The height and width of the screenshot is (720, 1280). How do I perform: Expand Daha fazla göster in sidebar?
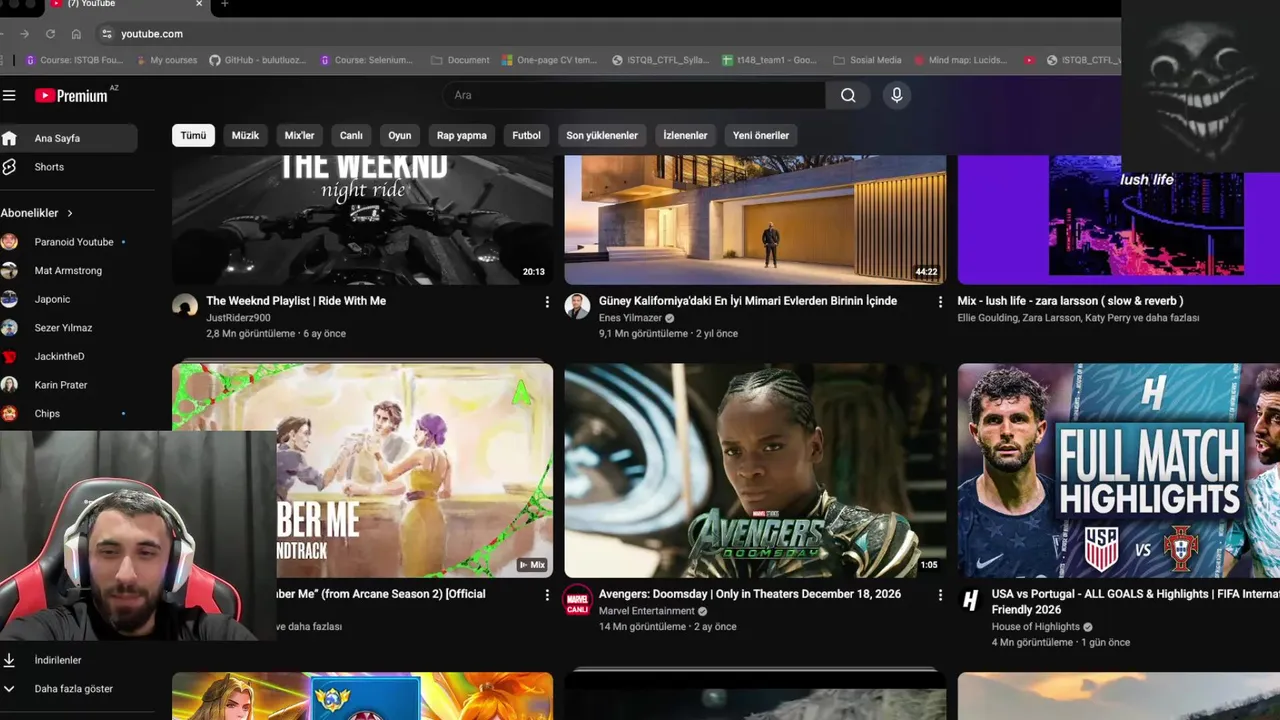(x=68, y=689)
